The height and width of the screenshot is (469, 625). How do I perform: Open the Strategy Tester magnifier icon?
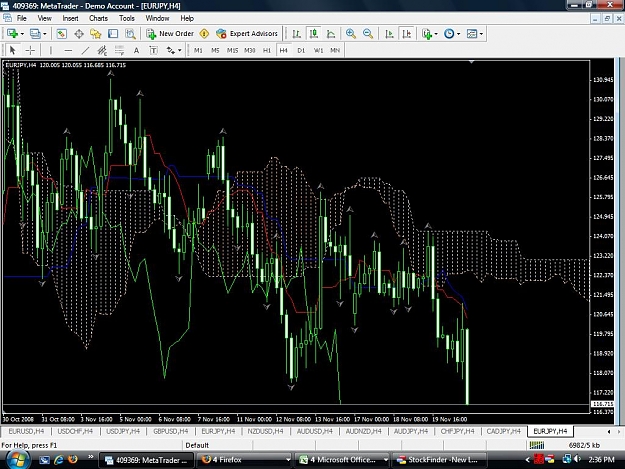click(x=130, y=34)
